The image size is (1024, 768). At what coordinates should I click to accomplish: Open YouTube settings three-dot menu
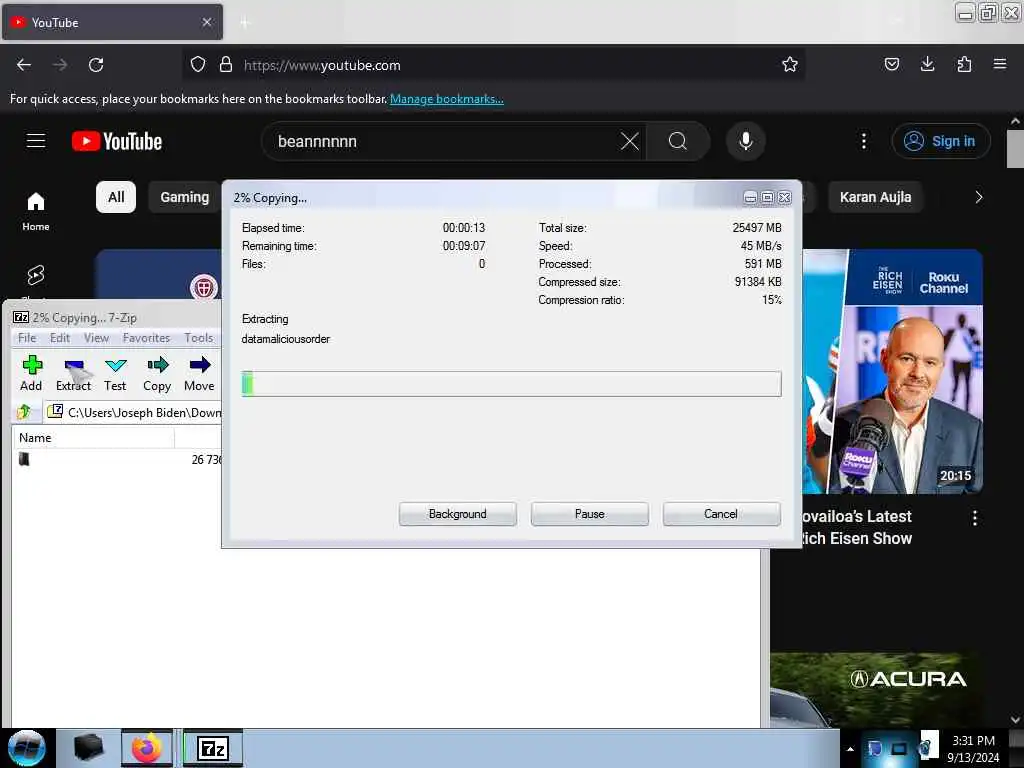863,141
